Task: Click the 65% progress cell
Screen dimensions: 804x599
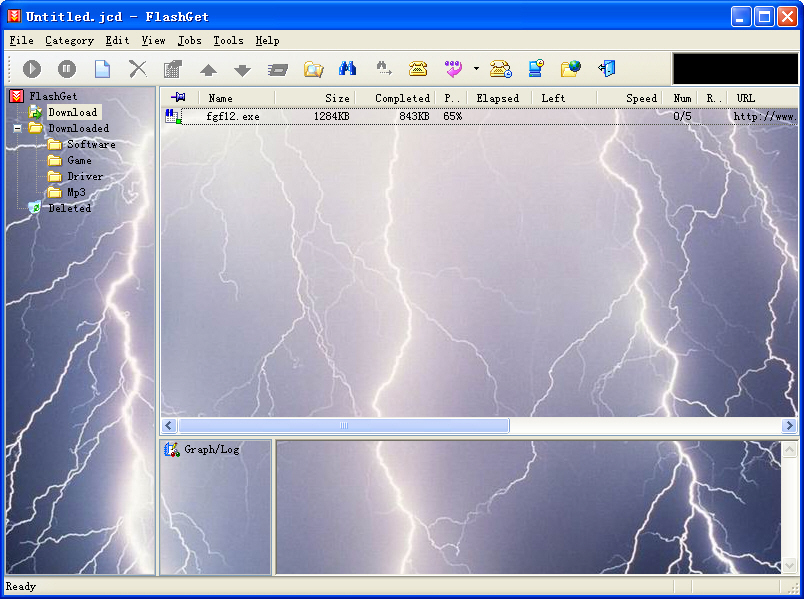Action: pos(452,116)
